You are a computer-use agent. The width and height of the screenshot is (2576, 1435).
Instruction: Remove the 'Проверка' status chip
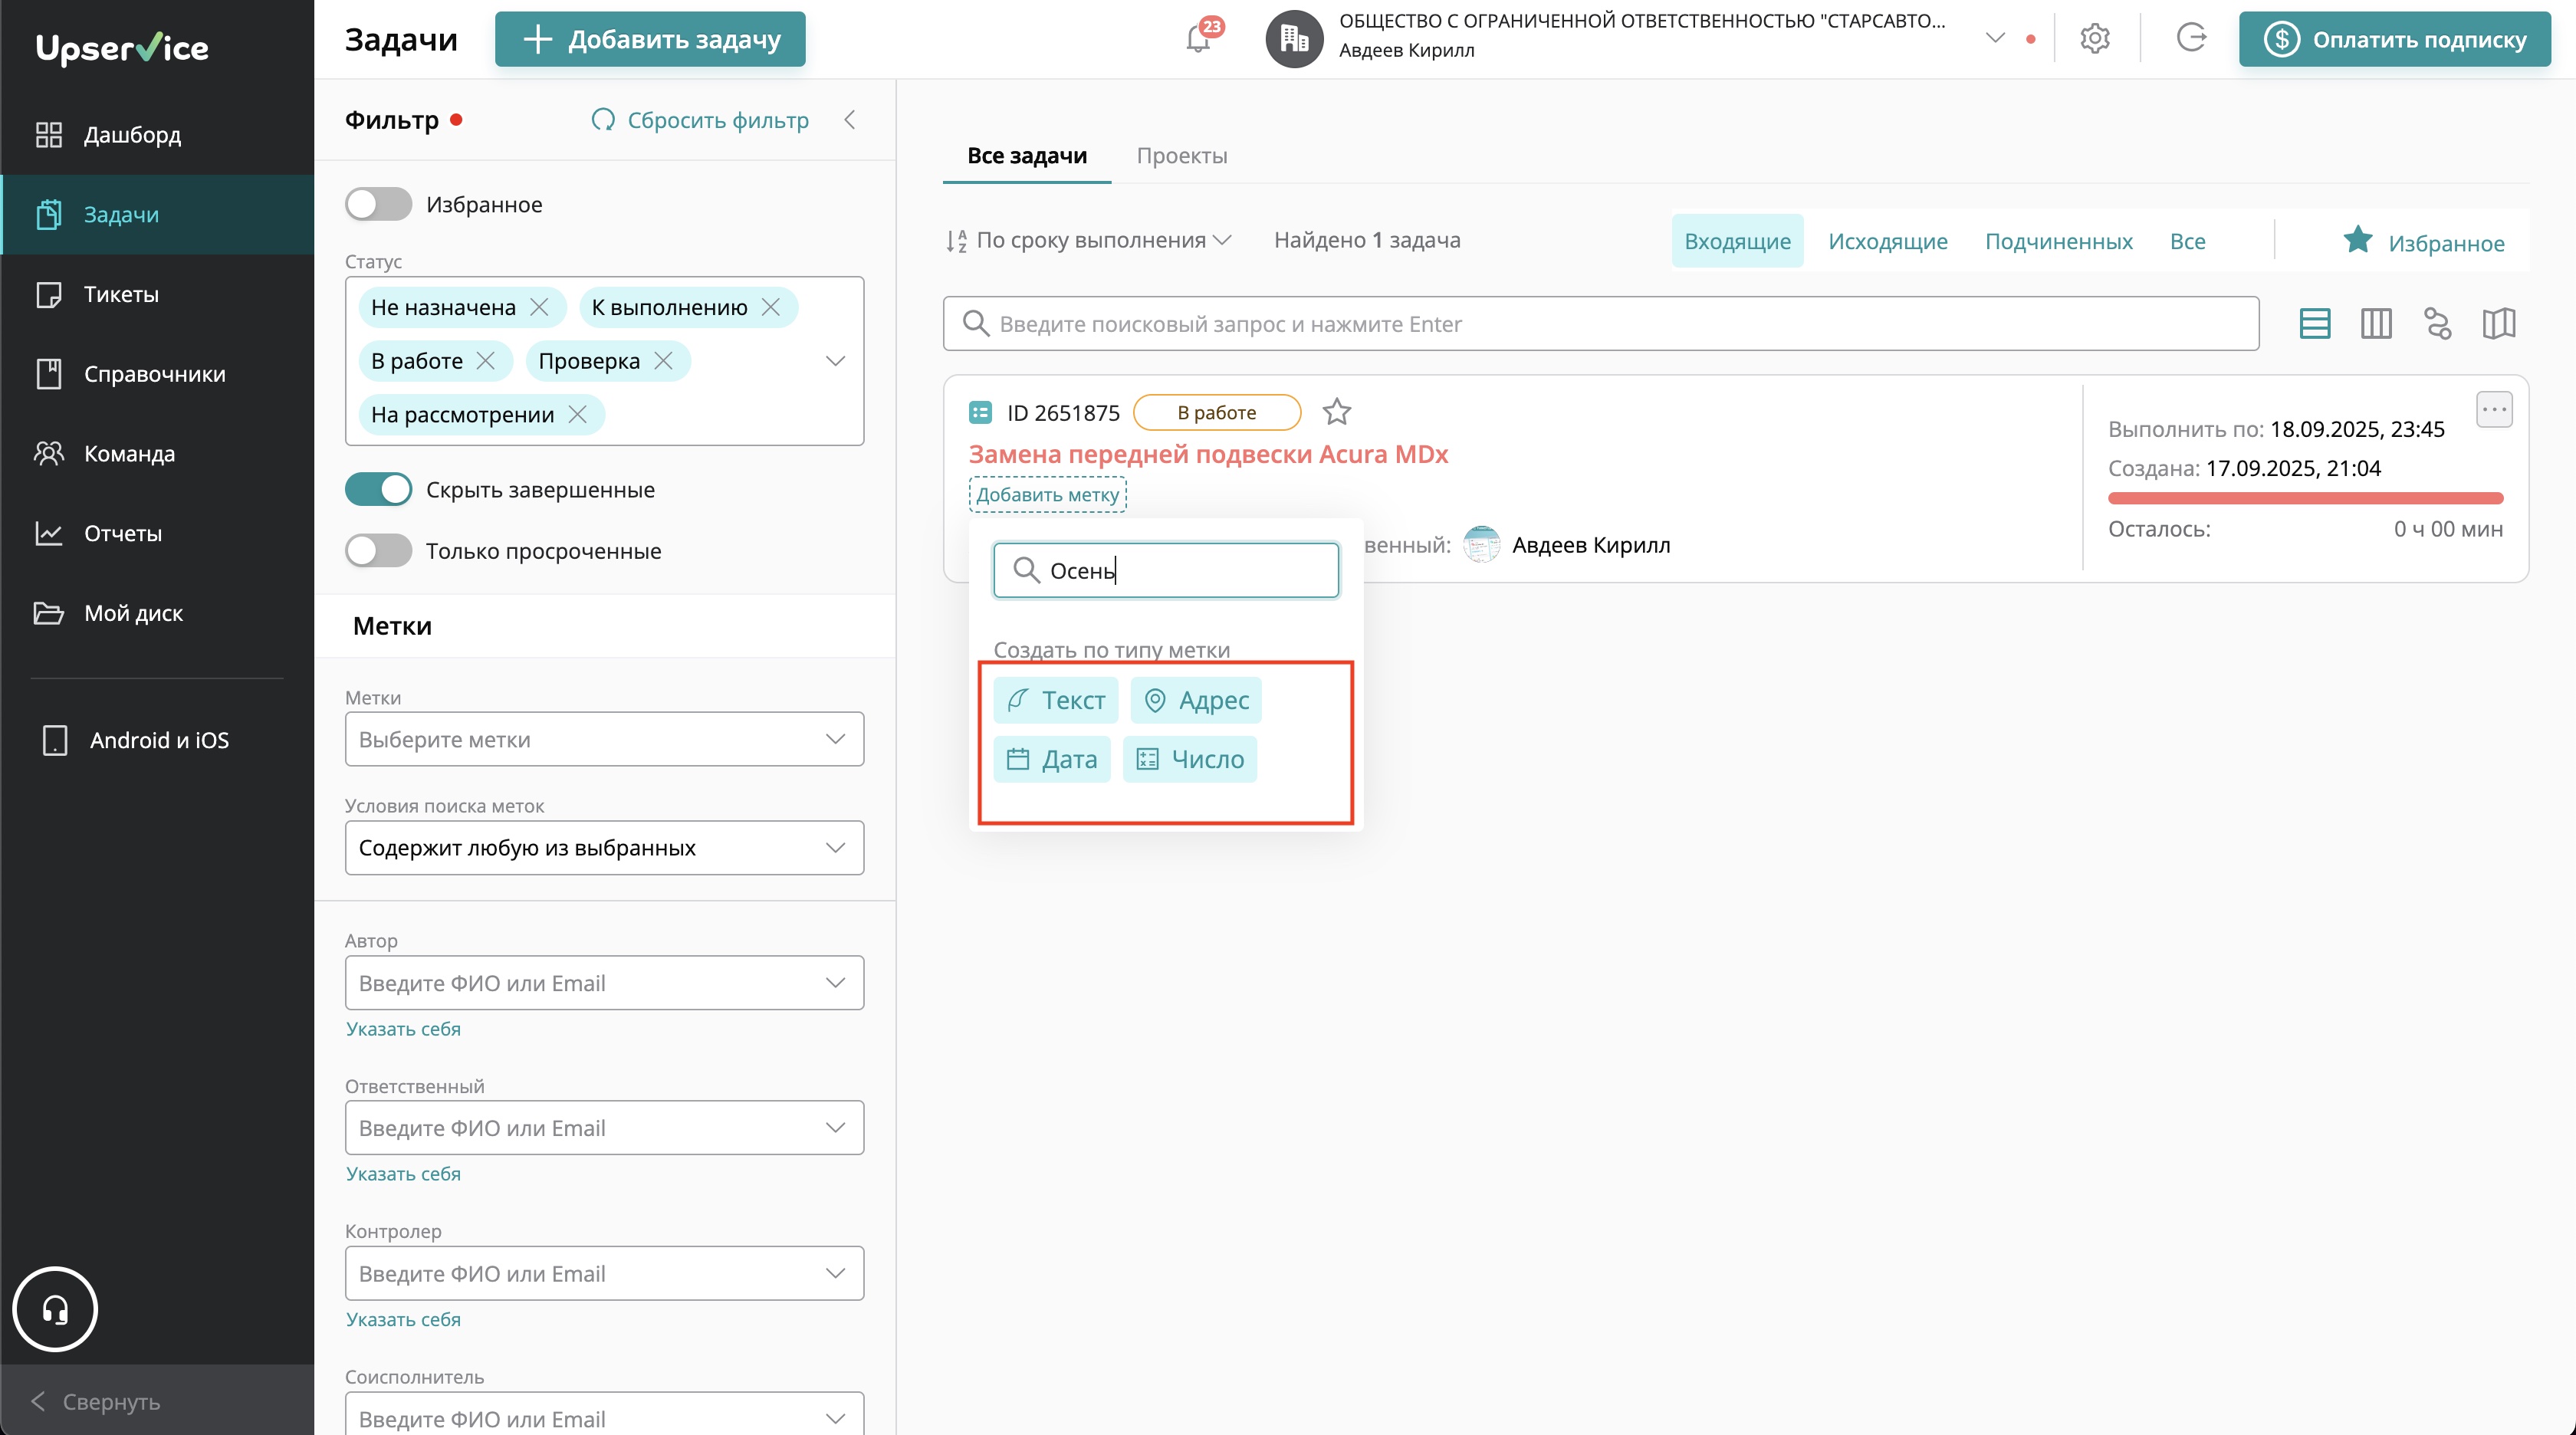663,361
